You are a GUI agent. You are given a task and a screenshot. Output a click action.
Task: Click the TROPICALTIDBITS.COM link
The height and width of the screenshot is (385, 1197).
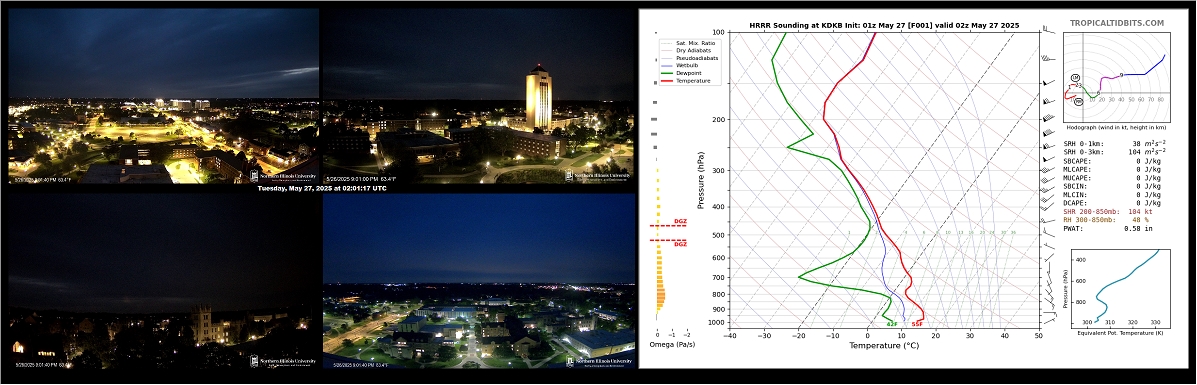[1116, 24]
